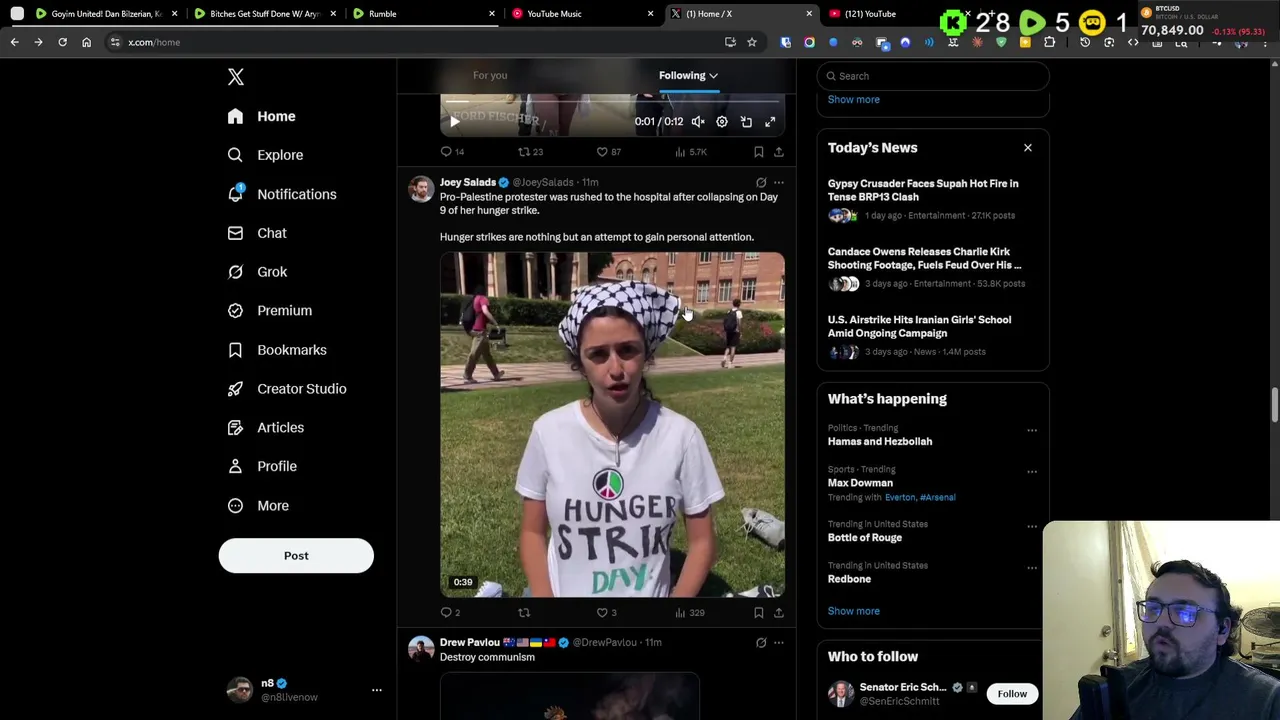Open the more options on Joey Salads' post
1280x720 pixels.
point(779,182)
